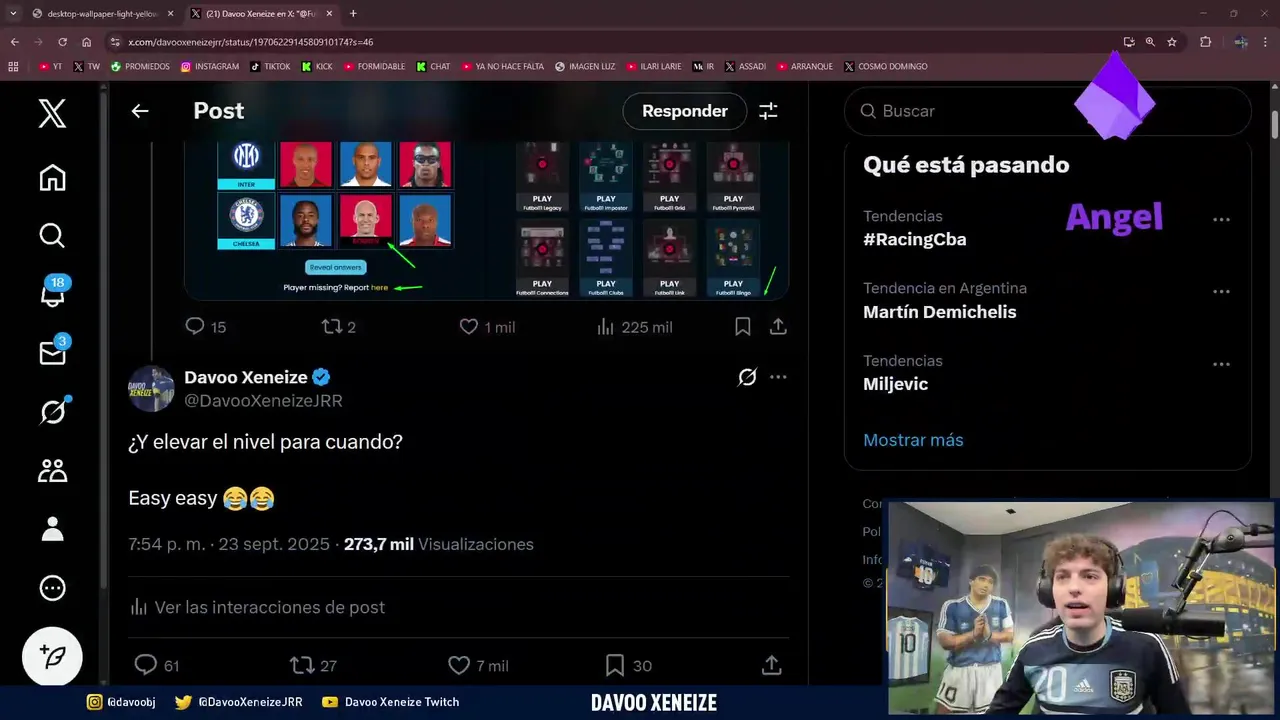Compose a new post with feather button
The height and width of the screenshot is (720, 1280).
(52, 656)
